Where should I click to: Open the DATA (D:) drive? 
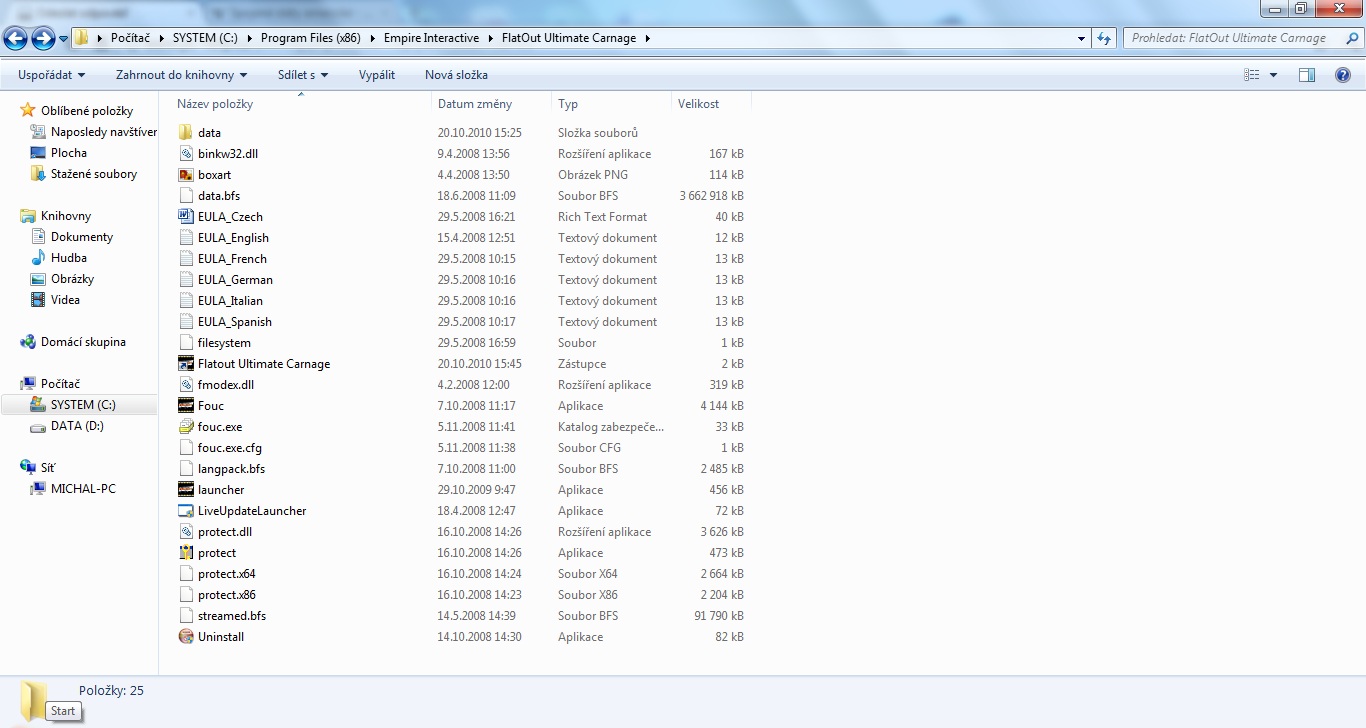[77, 426]
